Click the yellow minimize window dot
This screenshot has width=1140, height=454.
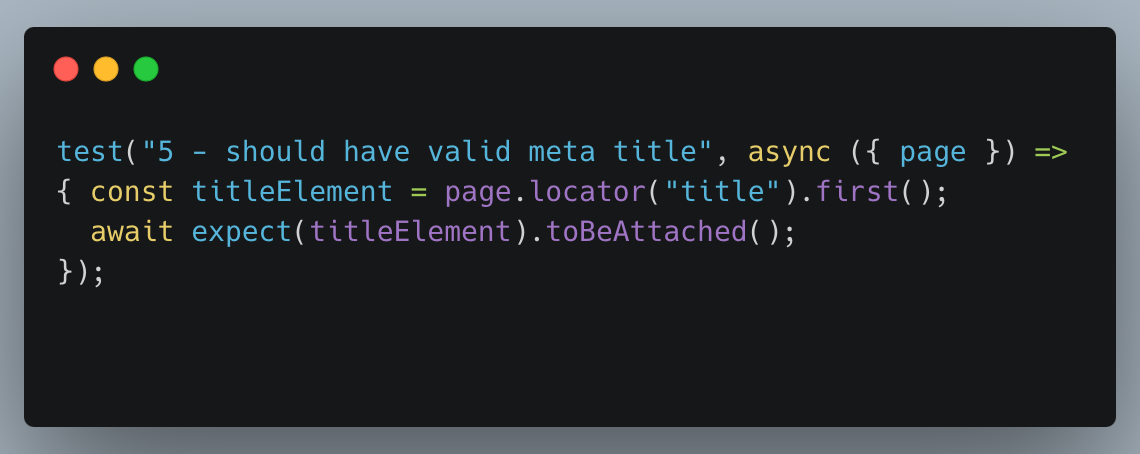106,69
